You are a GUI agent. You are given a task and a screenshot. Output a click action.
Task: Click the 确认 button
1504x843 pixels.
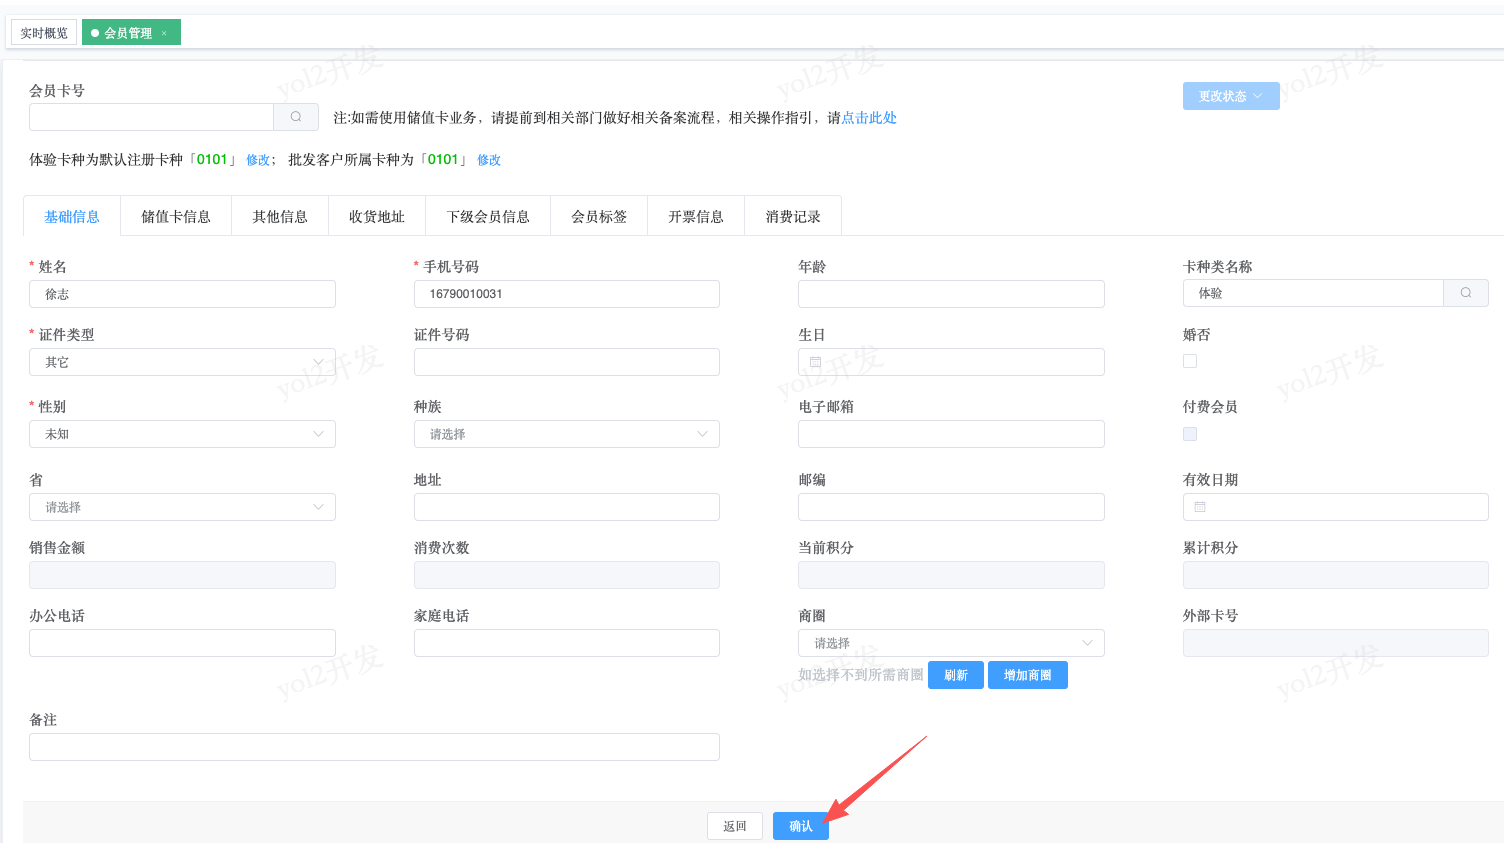[801, 826]
